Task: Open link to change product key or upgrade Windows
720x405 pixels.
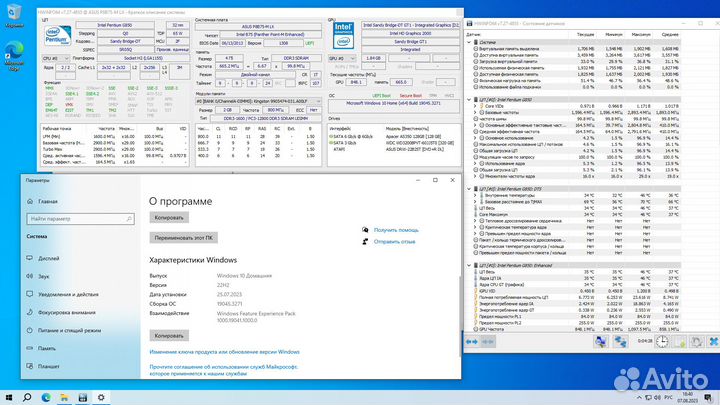Action: (225, 352)
